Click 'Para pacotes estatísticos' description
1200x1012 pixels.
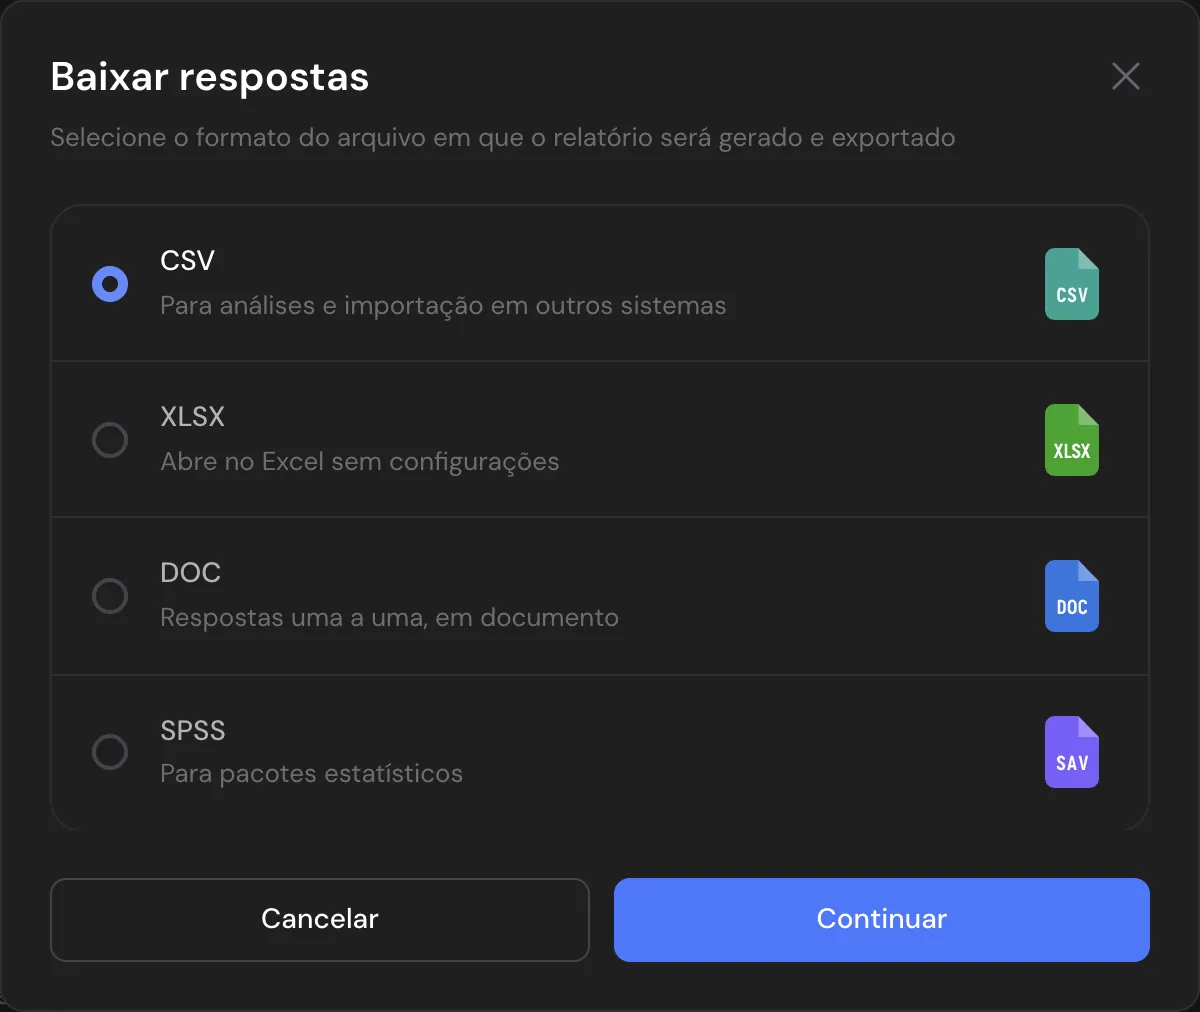pyautogui.click(x=312, y=774)
